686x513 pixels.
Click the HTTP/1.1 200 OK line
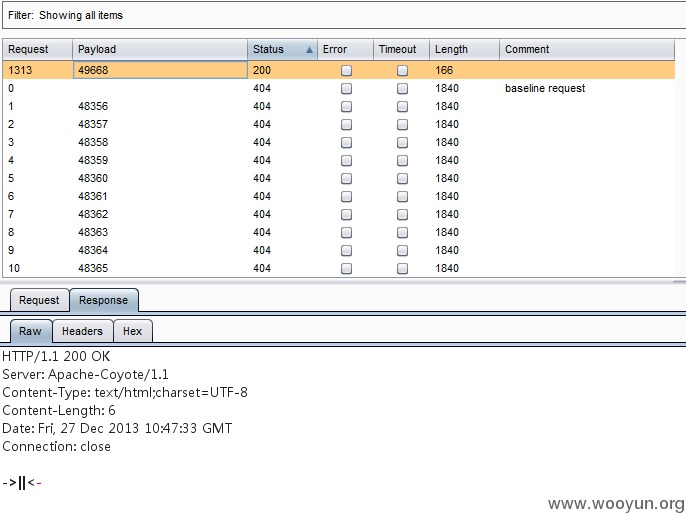[56, 356]
